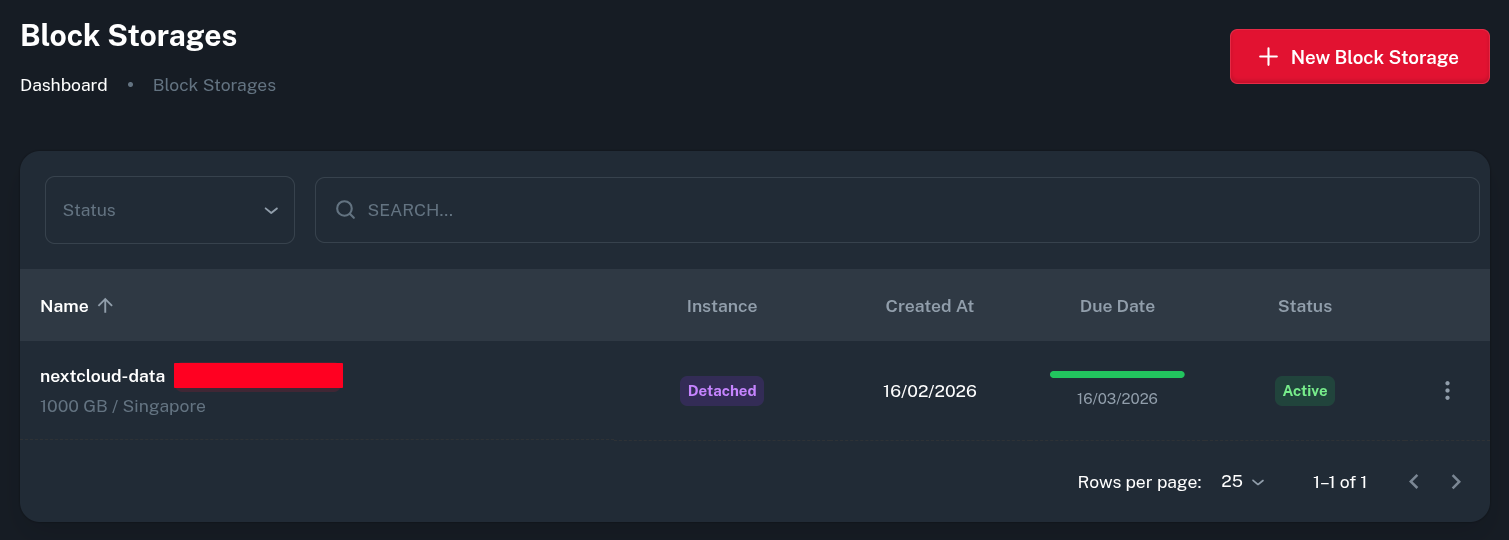Open the Status filter dropdown
1509x540 pixels.
[x=169, y=210]
